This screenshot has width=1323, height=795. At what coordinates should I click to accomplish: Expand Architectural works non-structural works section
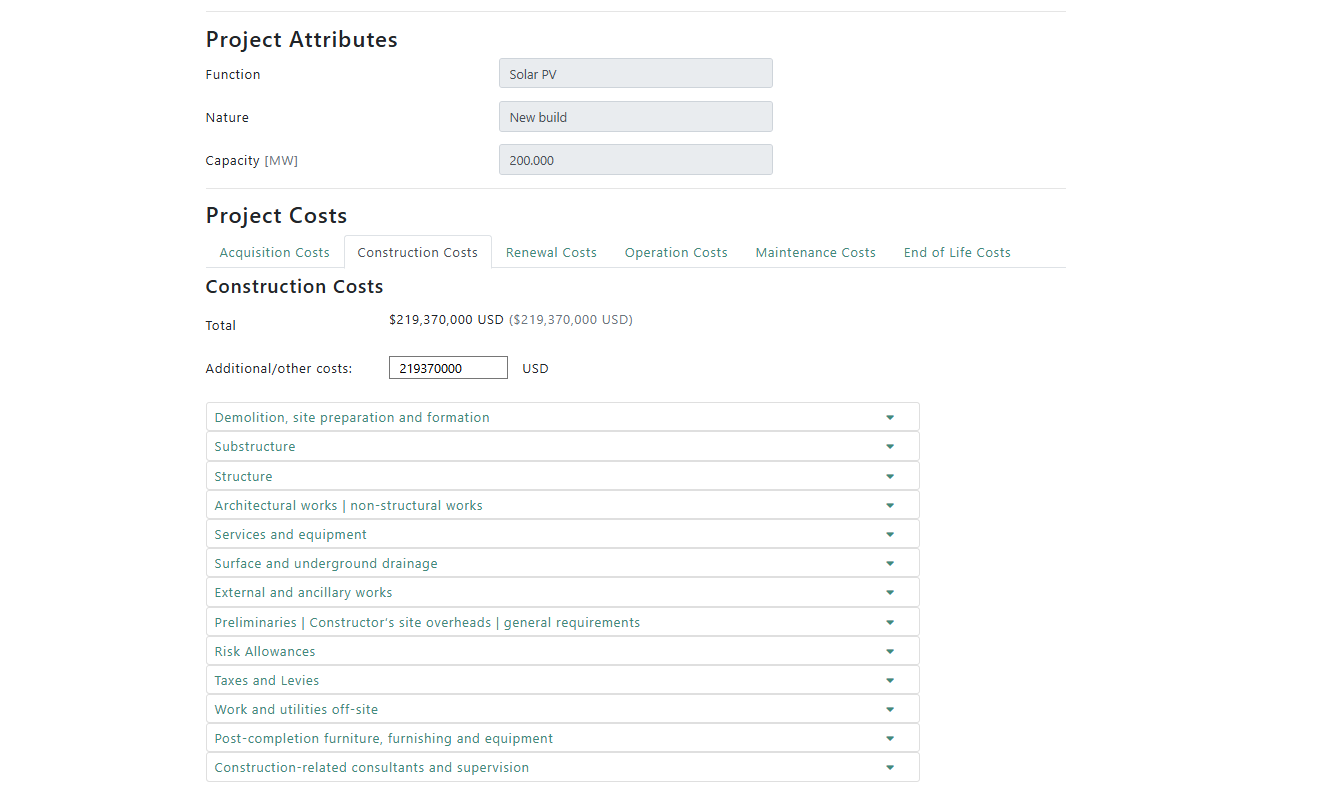(x=348, y=505)
